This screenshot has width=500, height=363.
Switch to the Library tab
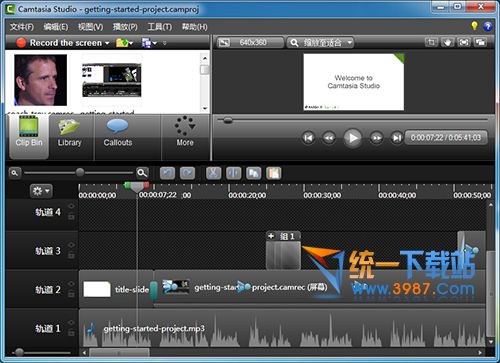pos(70,137)
